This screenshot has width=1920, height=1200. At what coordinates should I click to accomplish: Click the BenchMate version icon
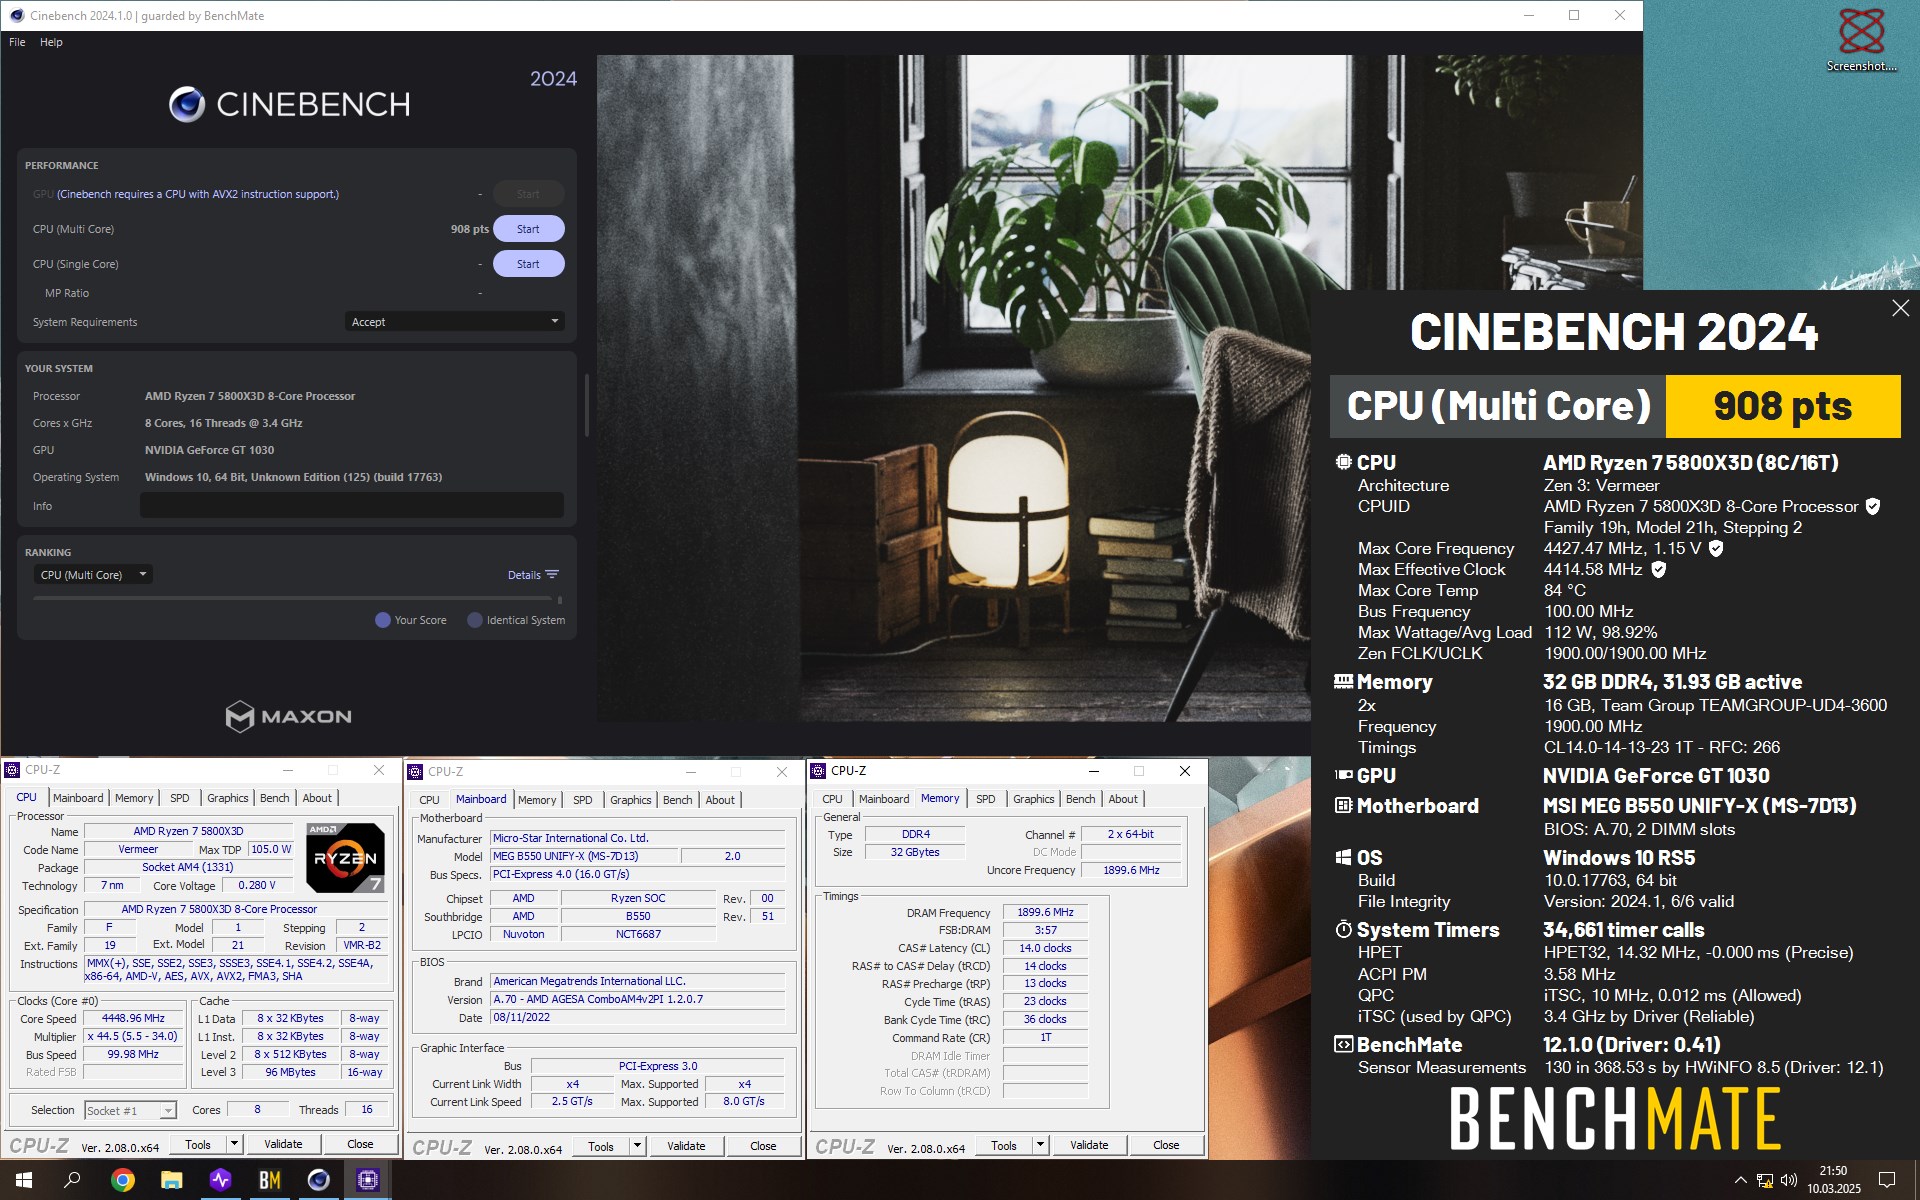point(1343,1044)
